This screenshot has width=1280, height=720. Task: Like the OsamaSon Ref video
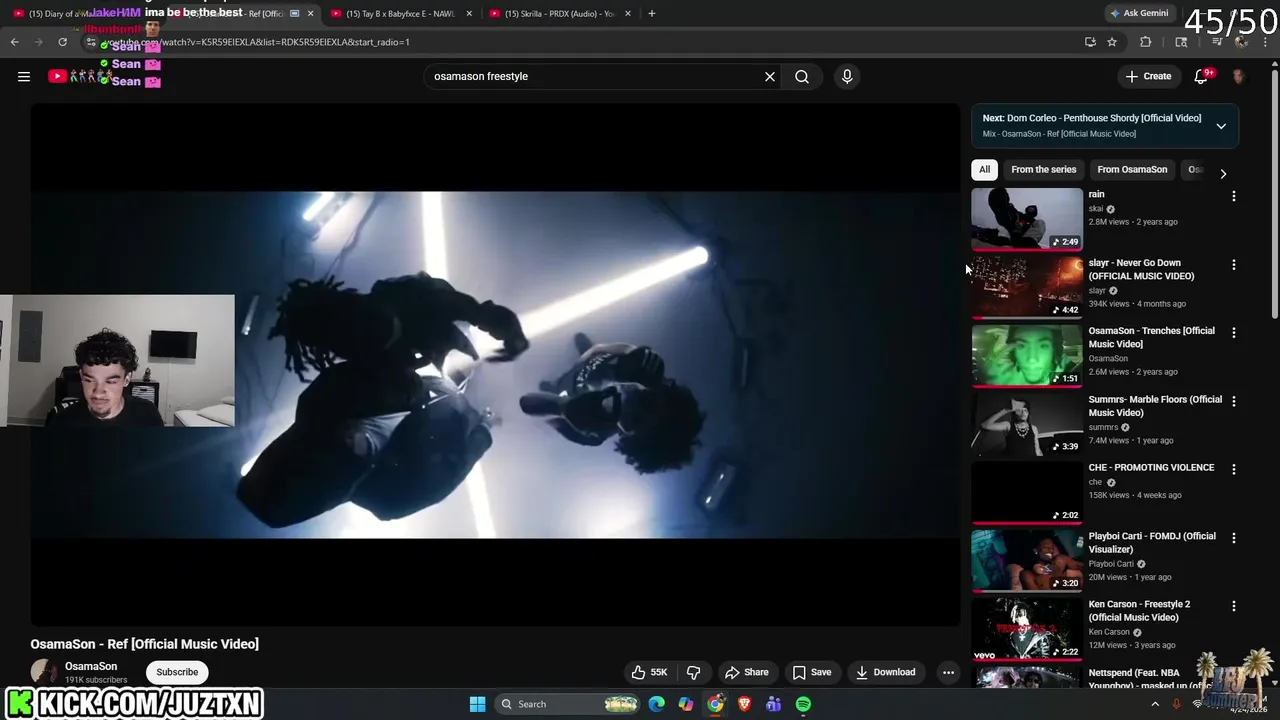(x=649, y=672)
